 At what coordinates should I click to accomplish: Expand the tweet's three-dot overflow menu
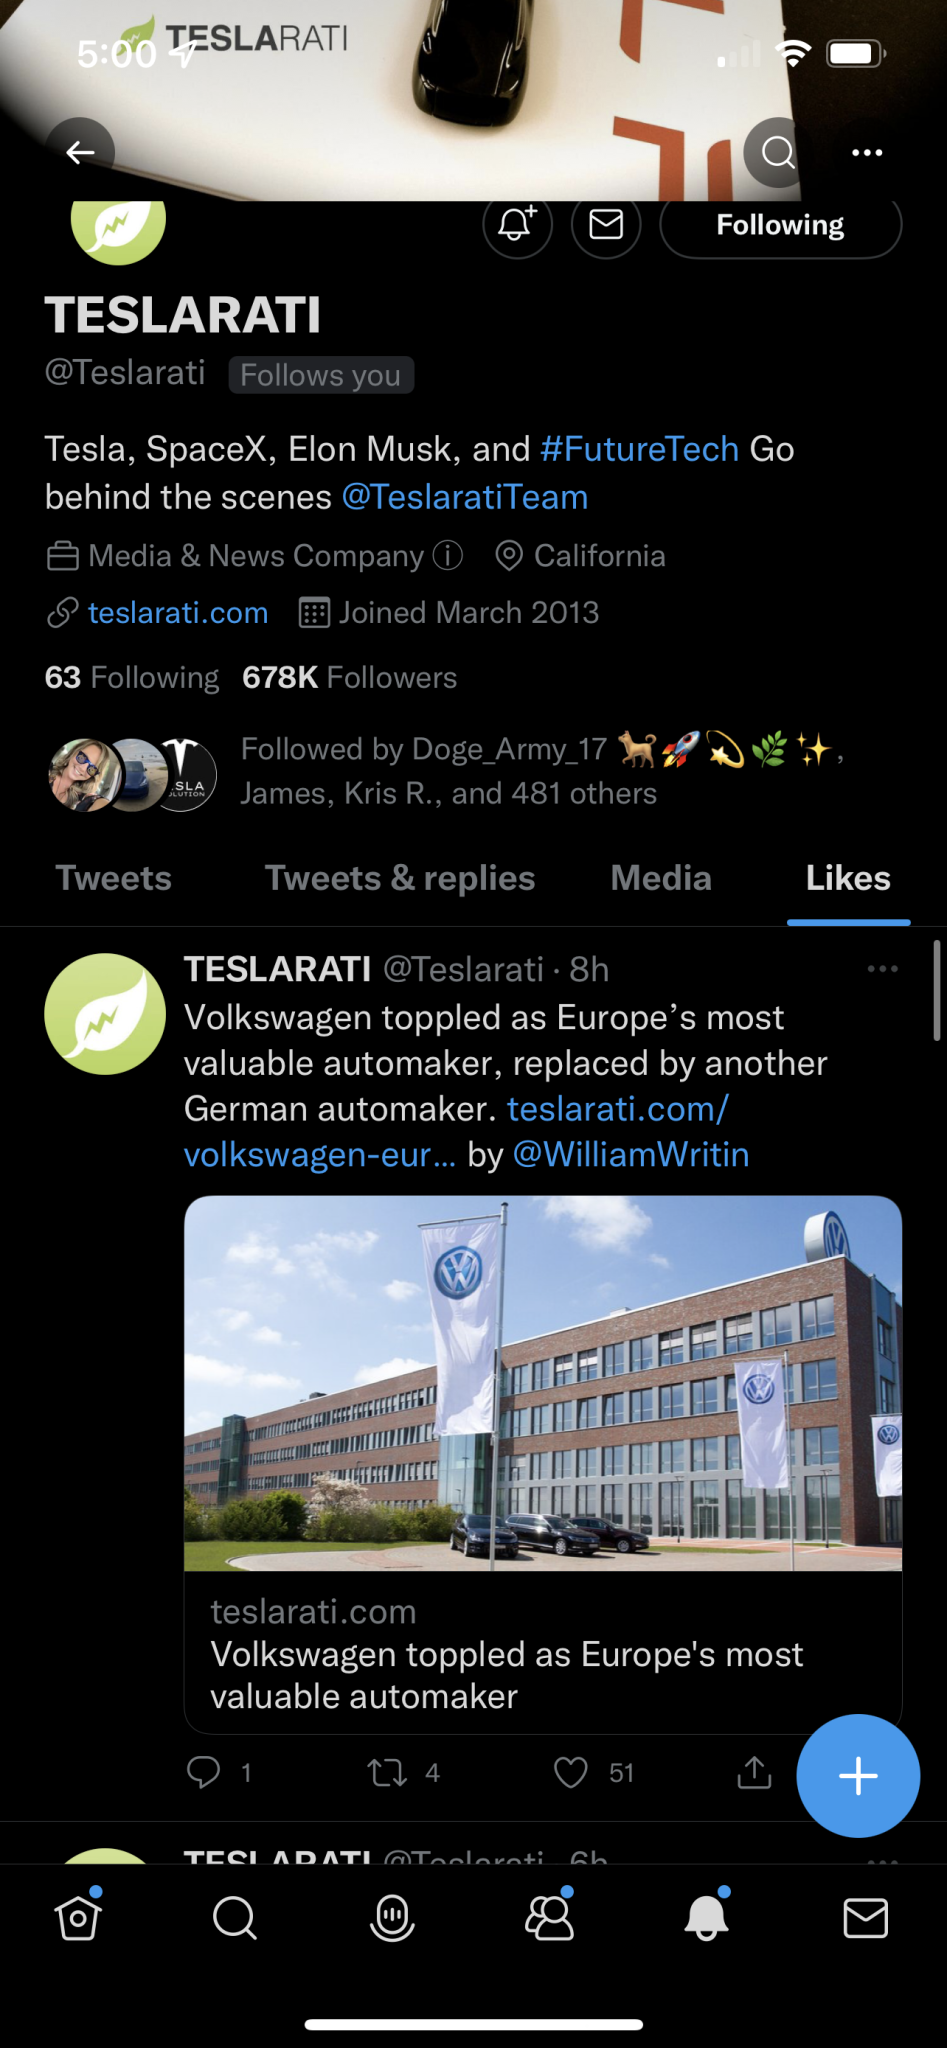(x=882, y=968)
